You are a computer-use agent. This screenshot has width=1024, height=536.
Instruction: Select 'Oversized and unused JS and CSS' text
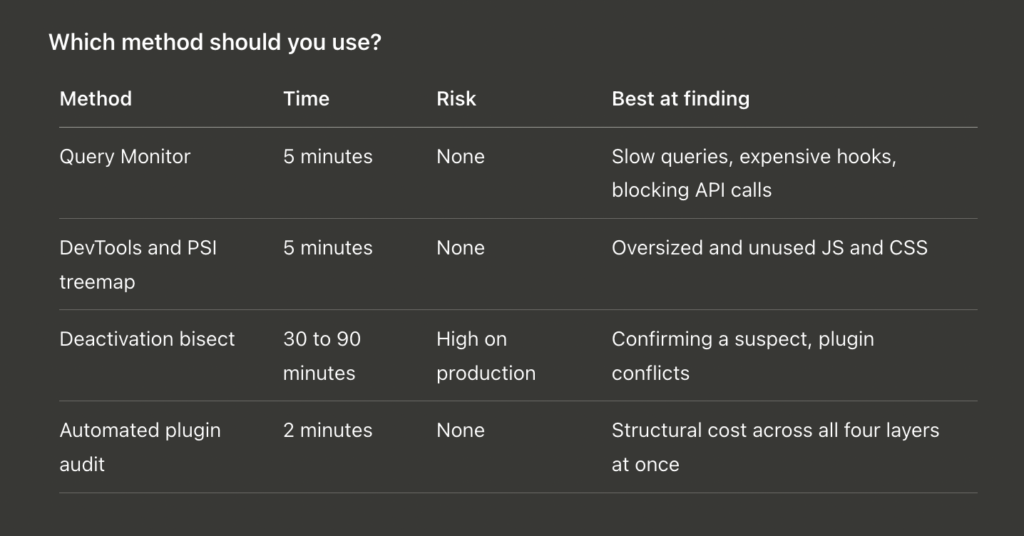click(x=769, y=248)
